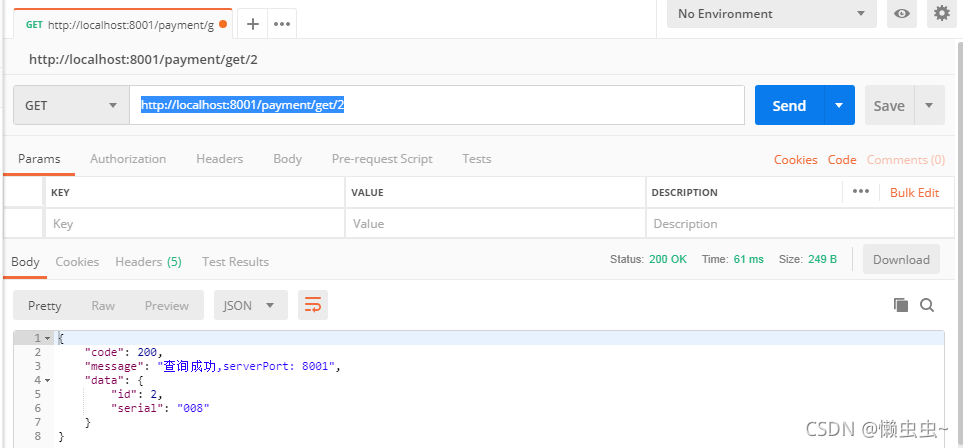Image resolution: width=963 pixels, height=448 pixels.
Task: Open the Code snippet link
Action: coord(842,160)
